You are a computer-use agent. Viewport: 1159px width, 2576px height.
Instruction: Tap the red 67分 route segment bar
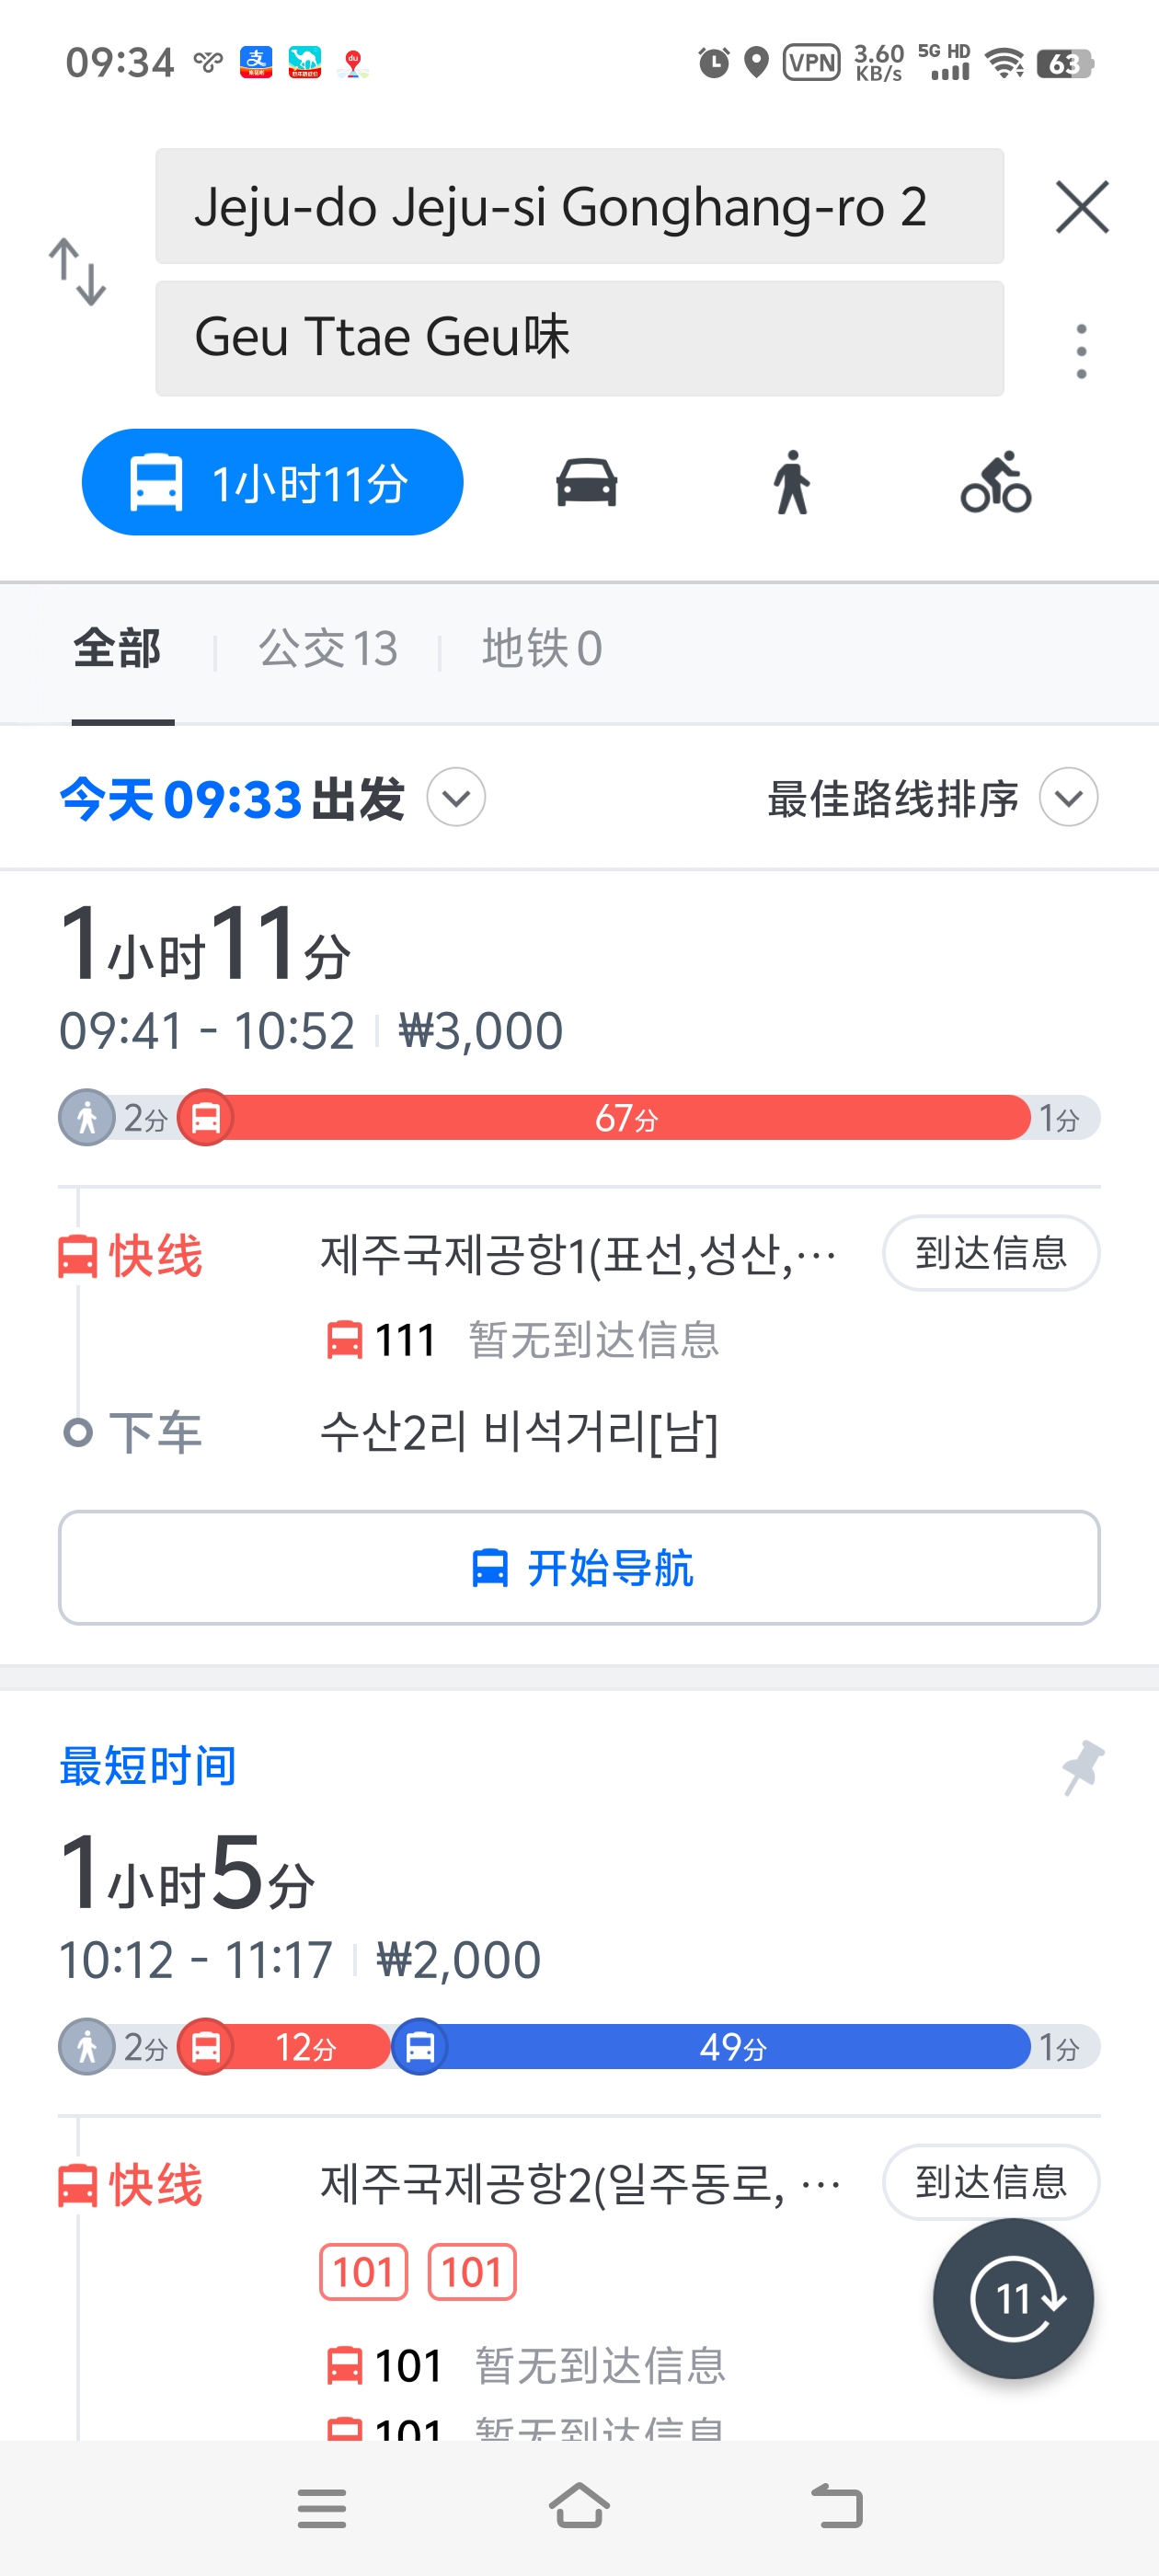click(x=626, y=1118)
